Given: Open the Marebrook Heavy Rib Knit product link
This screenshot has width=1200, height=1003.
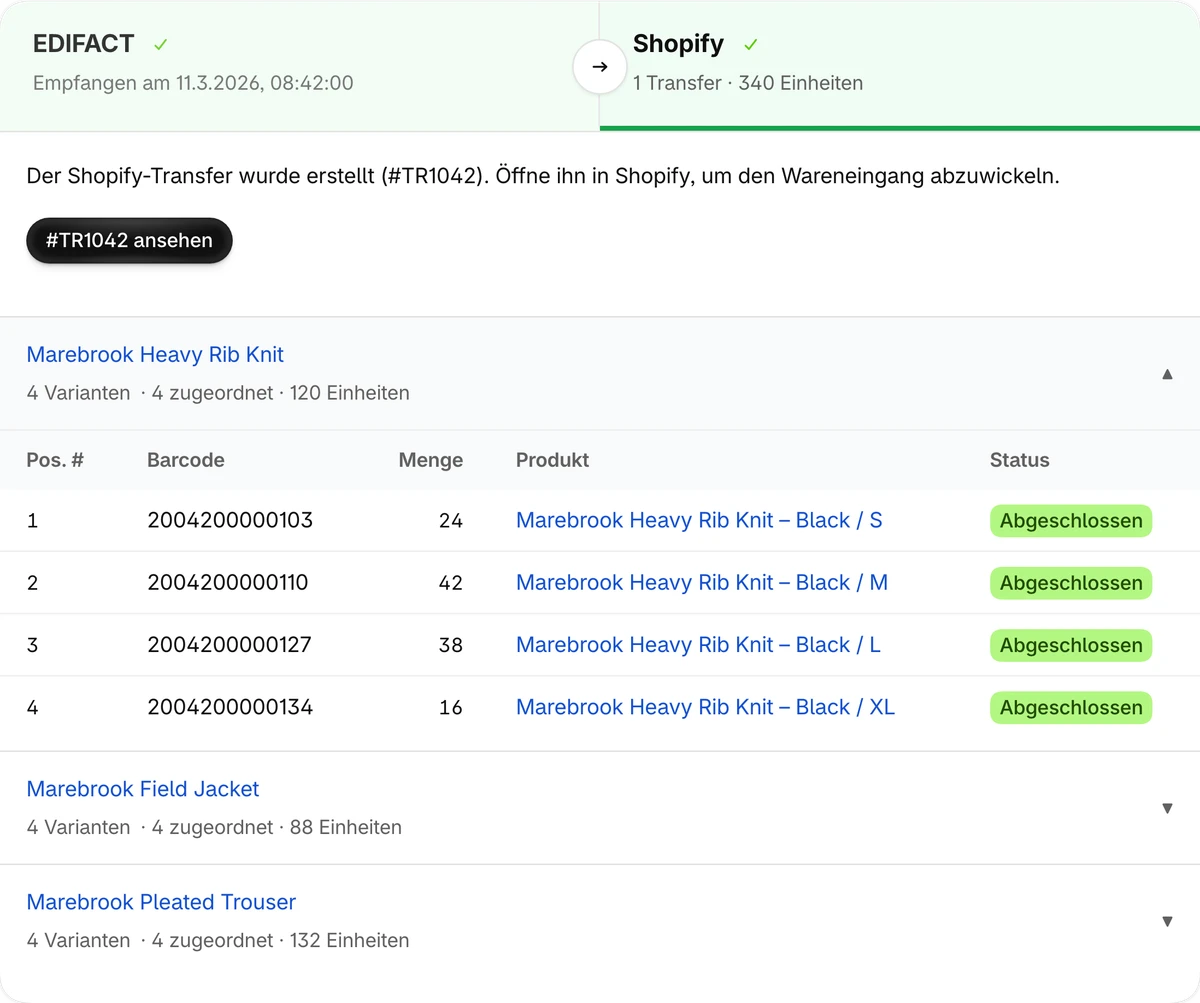Looking at the screenshot, I should [155, 354].
